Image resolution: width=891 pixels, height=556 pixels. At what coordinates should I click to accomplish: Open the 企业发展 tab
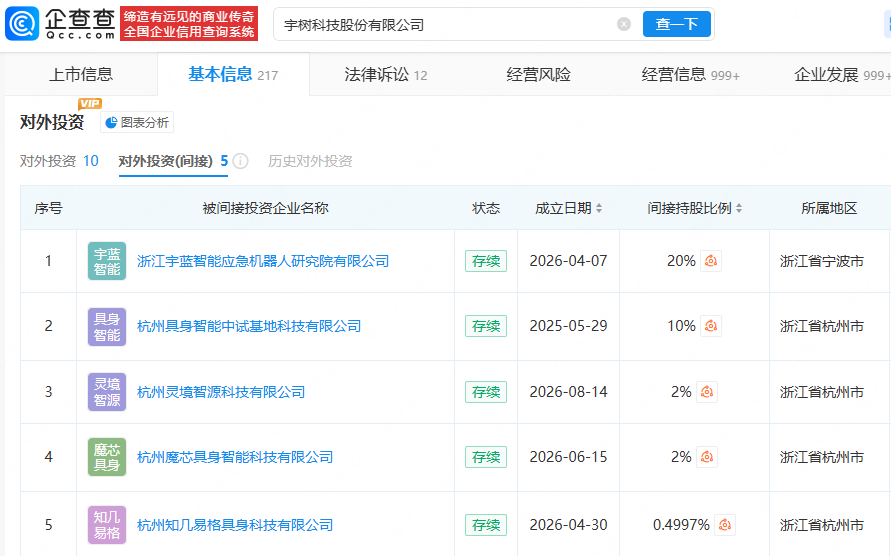point(842,74)
